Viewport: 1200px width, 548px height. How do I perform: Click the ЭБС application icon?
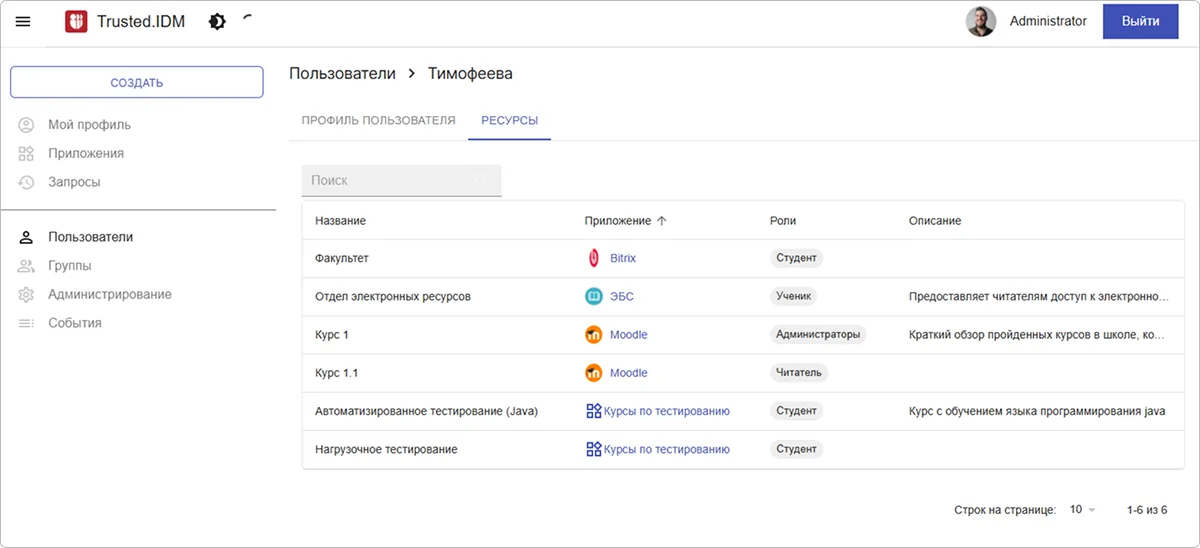tap(594, 297)
